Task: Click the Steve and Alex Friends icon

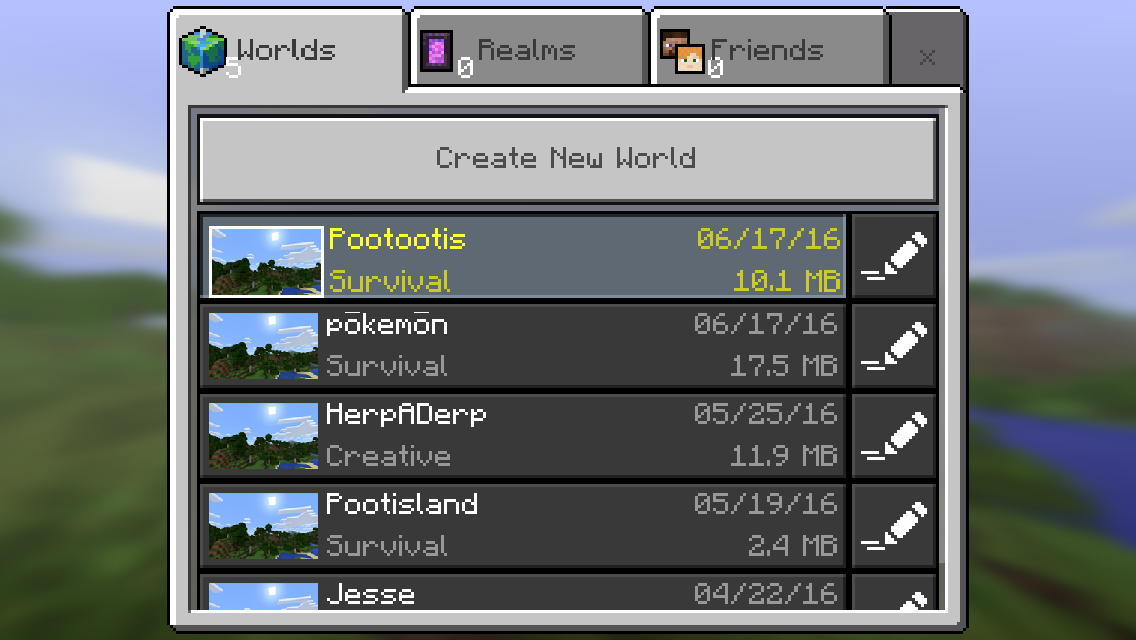Action: pos(682,51)
